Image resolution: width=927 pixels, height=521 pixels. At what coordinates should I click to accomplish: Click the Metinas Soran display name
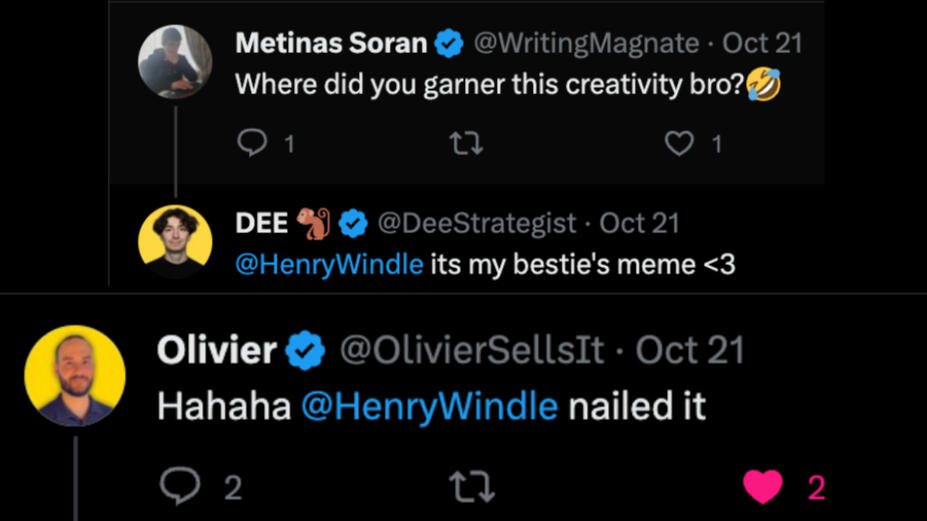[331, 44]
